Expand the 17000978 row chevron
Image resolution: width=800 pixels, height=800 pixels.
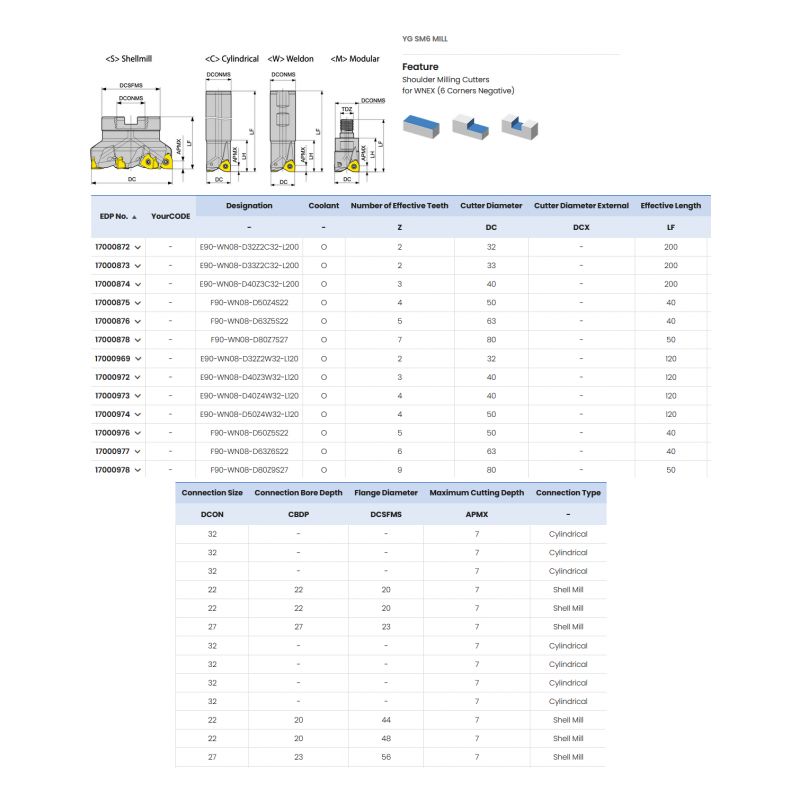[138, 470]
